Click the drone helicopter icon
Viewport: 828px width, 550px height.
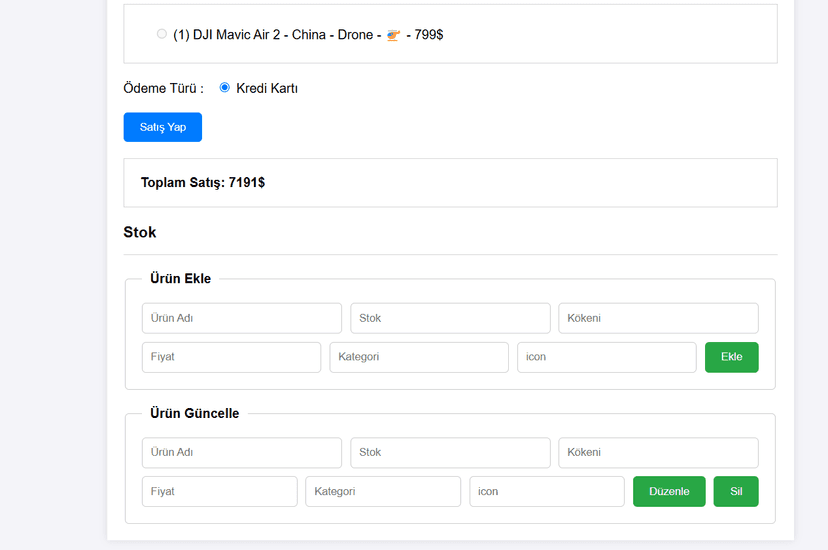tap(393, 35)
